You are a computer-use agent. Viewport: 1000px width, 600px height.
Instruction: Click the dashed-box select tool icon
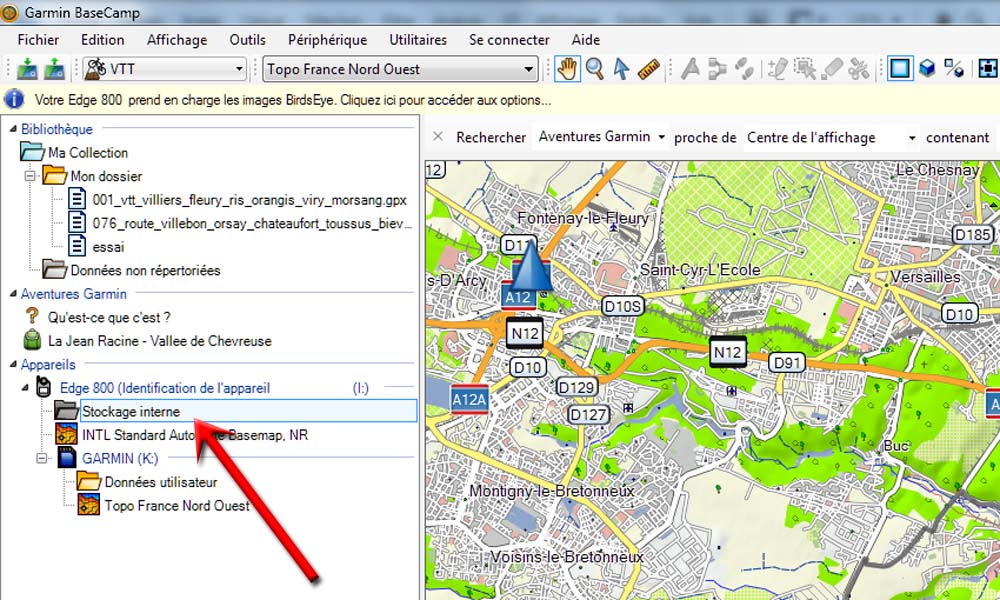(x=805, y=69)
